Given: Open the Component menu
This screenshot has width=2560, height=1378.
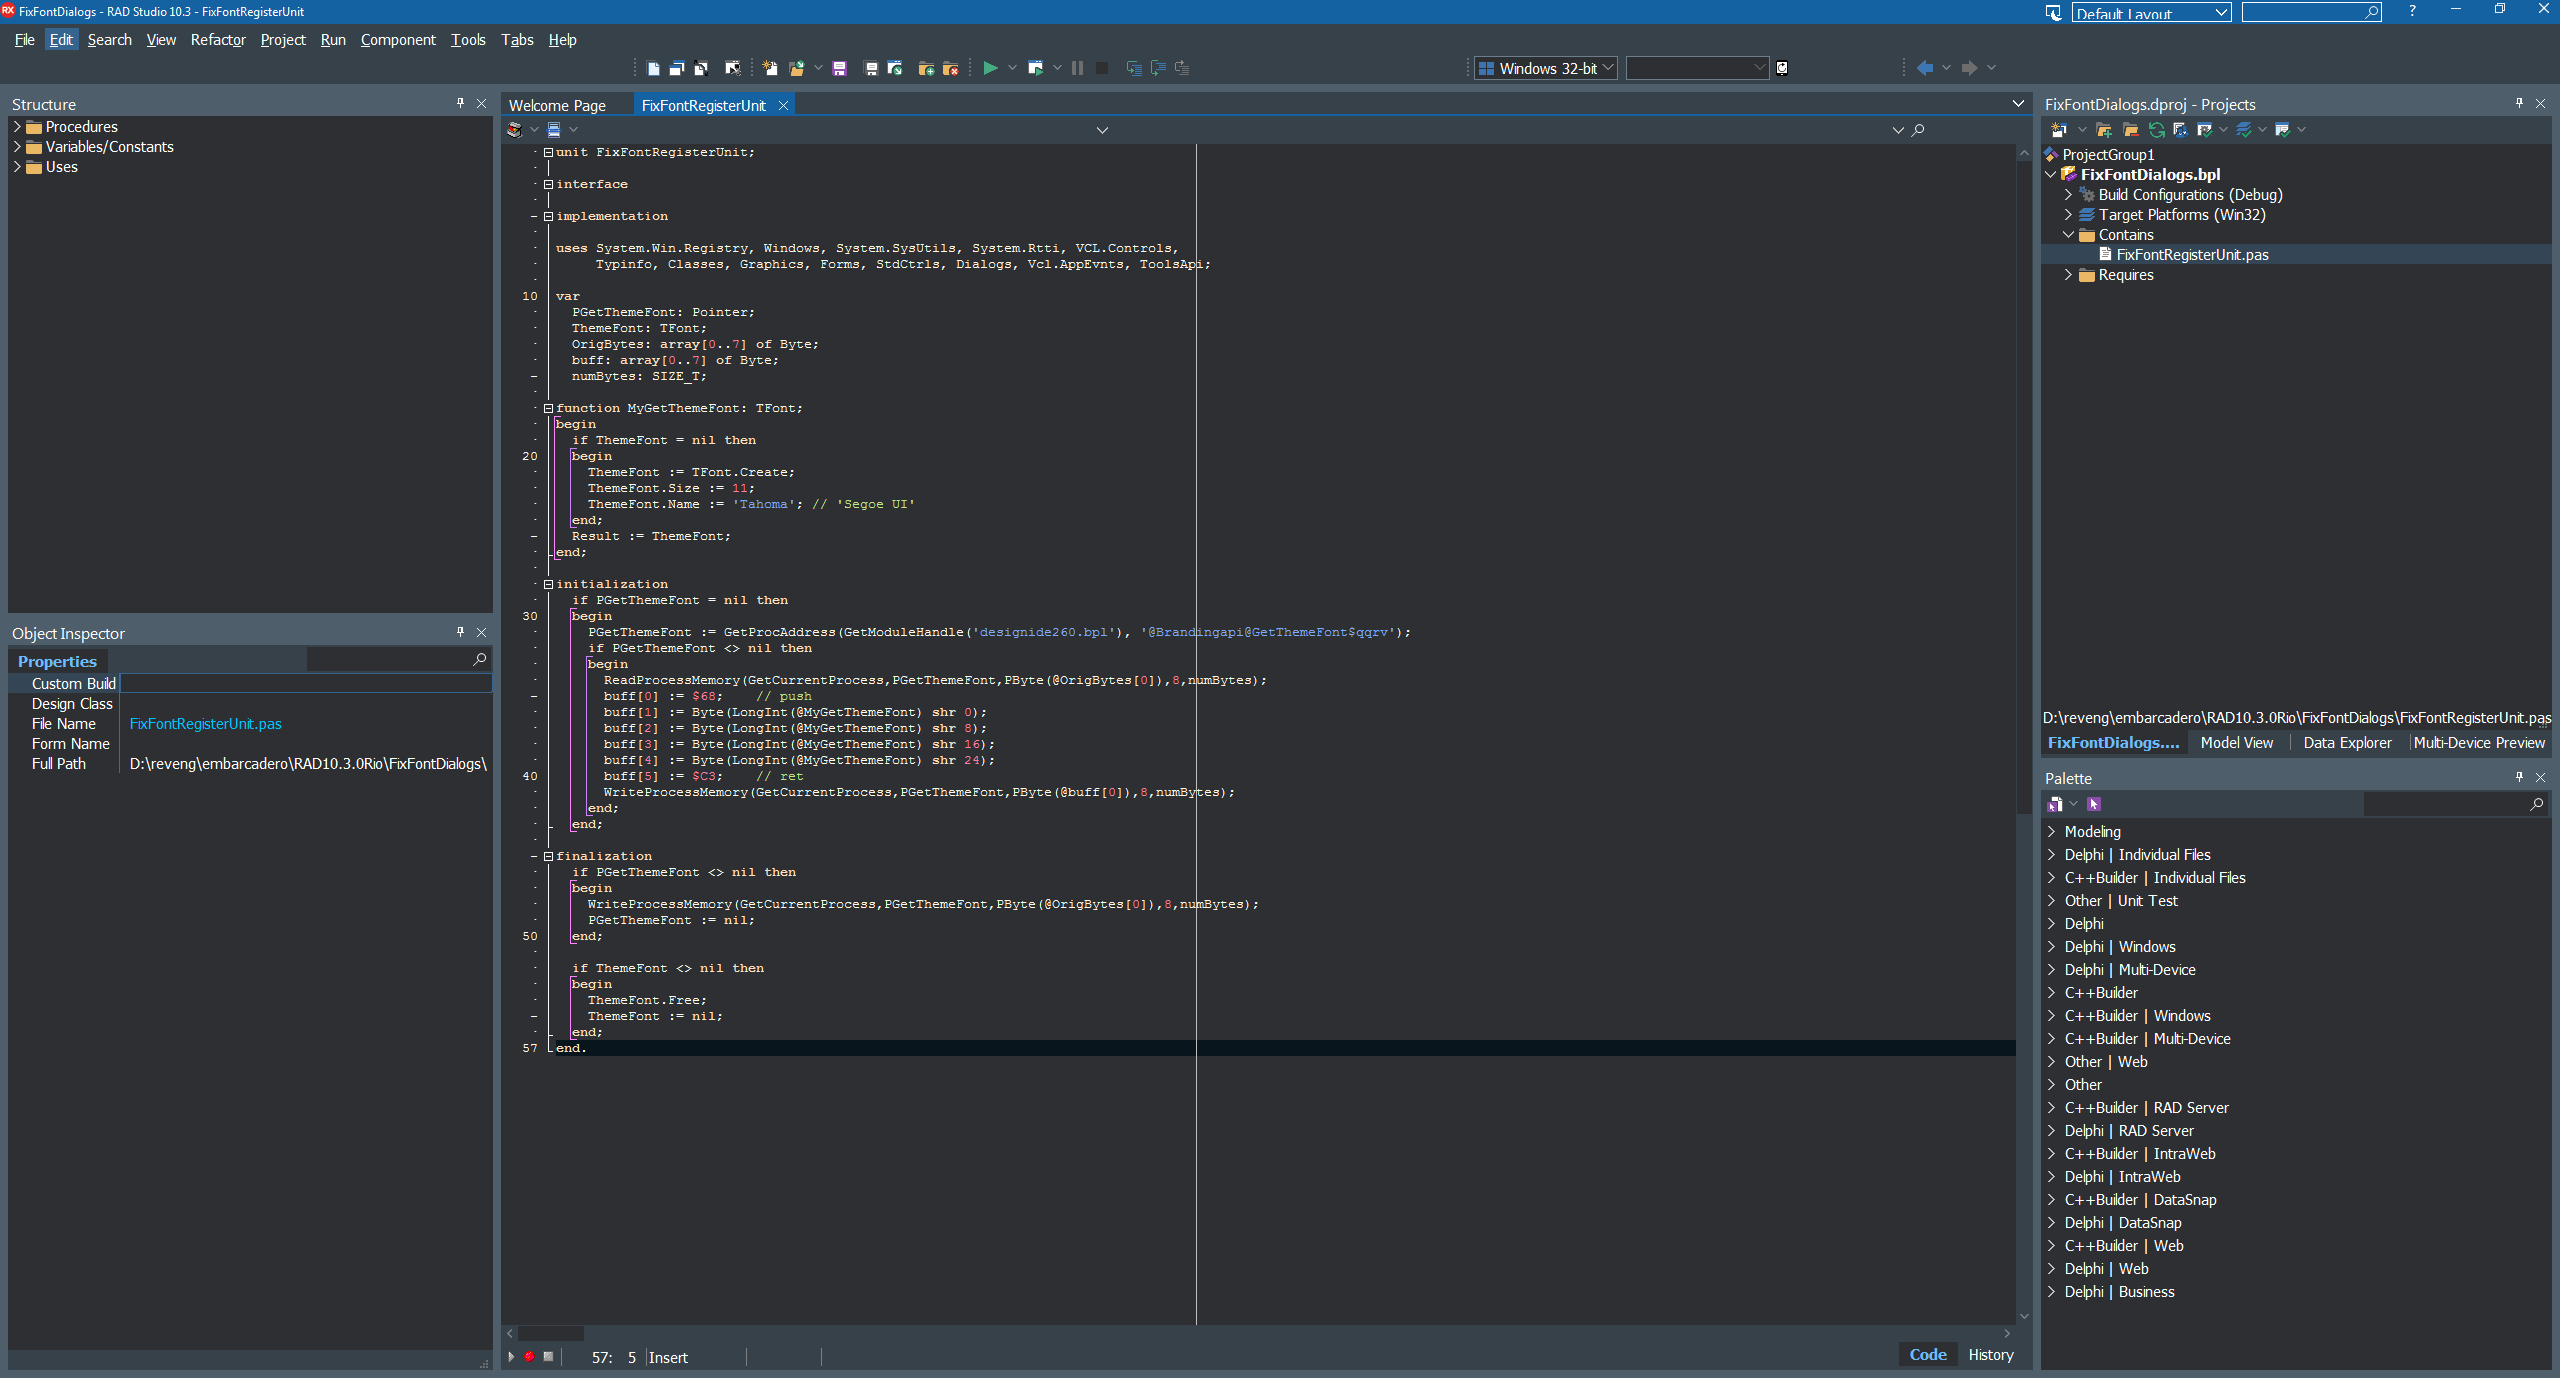Looking at the screenshot, I should [398, 40].
